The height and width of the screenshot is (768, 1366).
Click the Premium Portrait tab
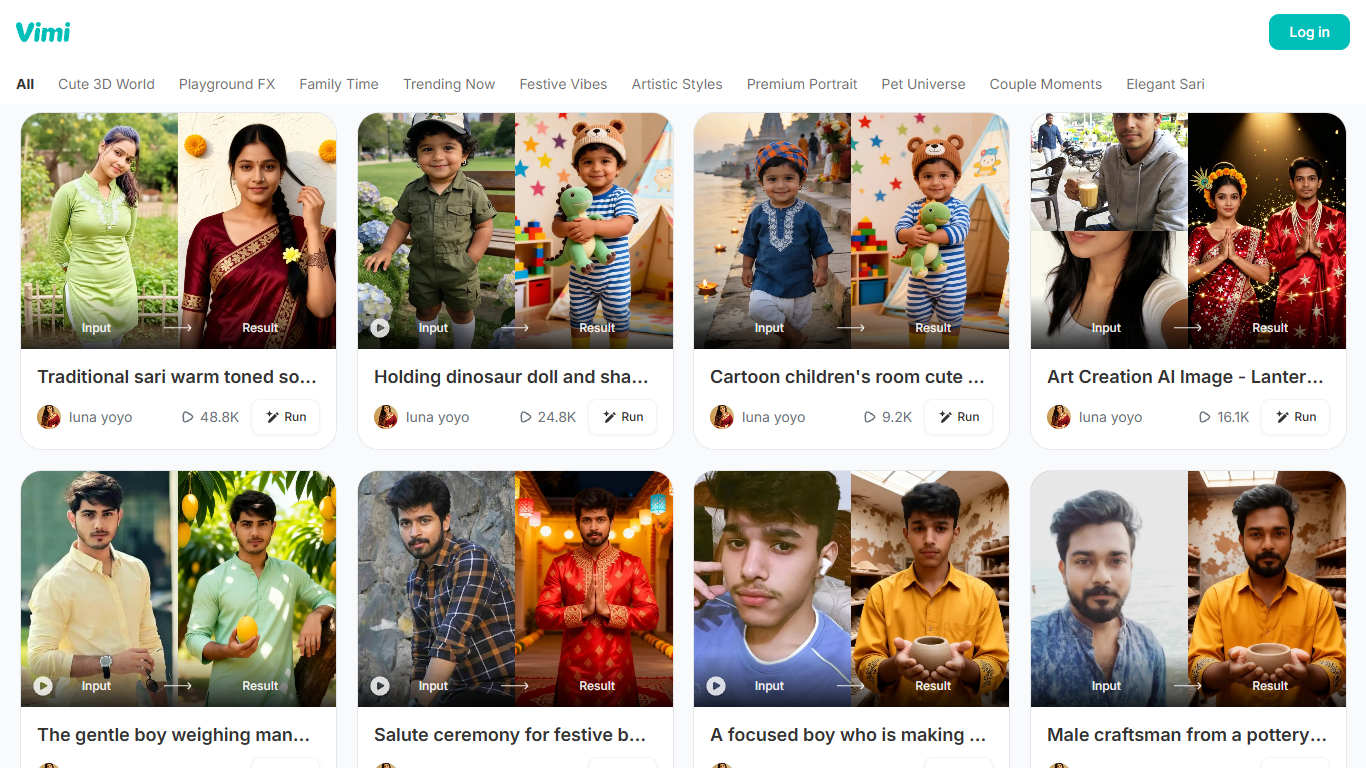tap(802, 84)
